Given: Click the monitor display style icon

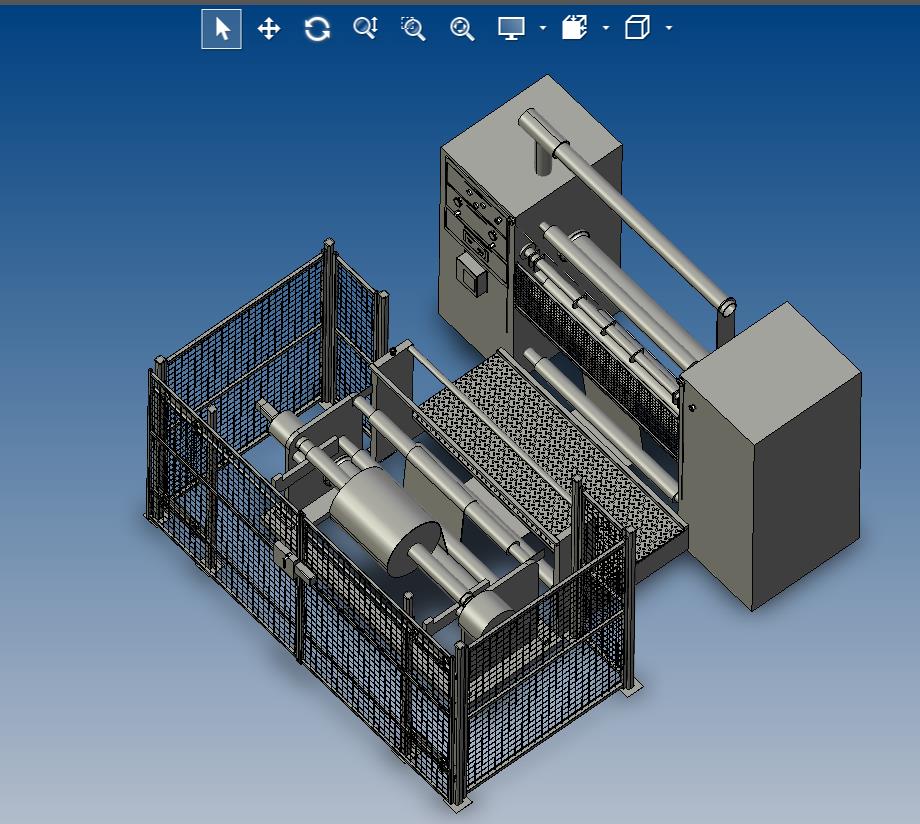Looking at the screenshot, I should point(511,28).
